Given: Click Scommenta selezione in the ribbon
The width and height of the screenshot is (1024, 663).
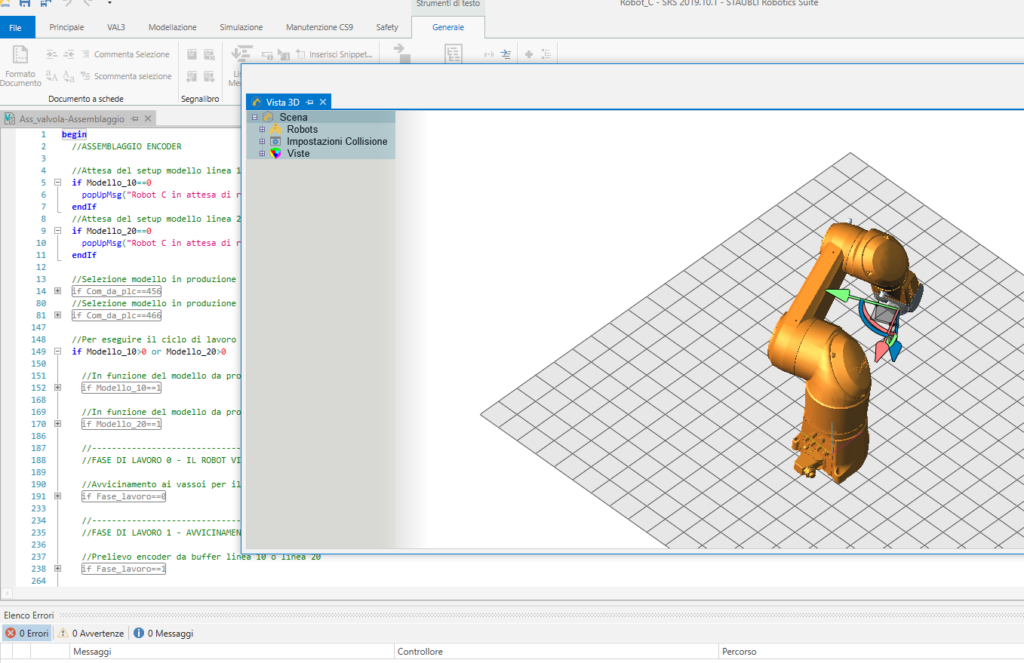Looking at the screenshot, I should pyautogui.click(x=126, y=76).
